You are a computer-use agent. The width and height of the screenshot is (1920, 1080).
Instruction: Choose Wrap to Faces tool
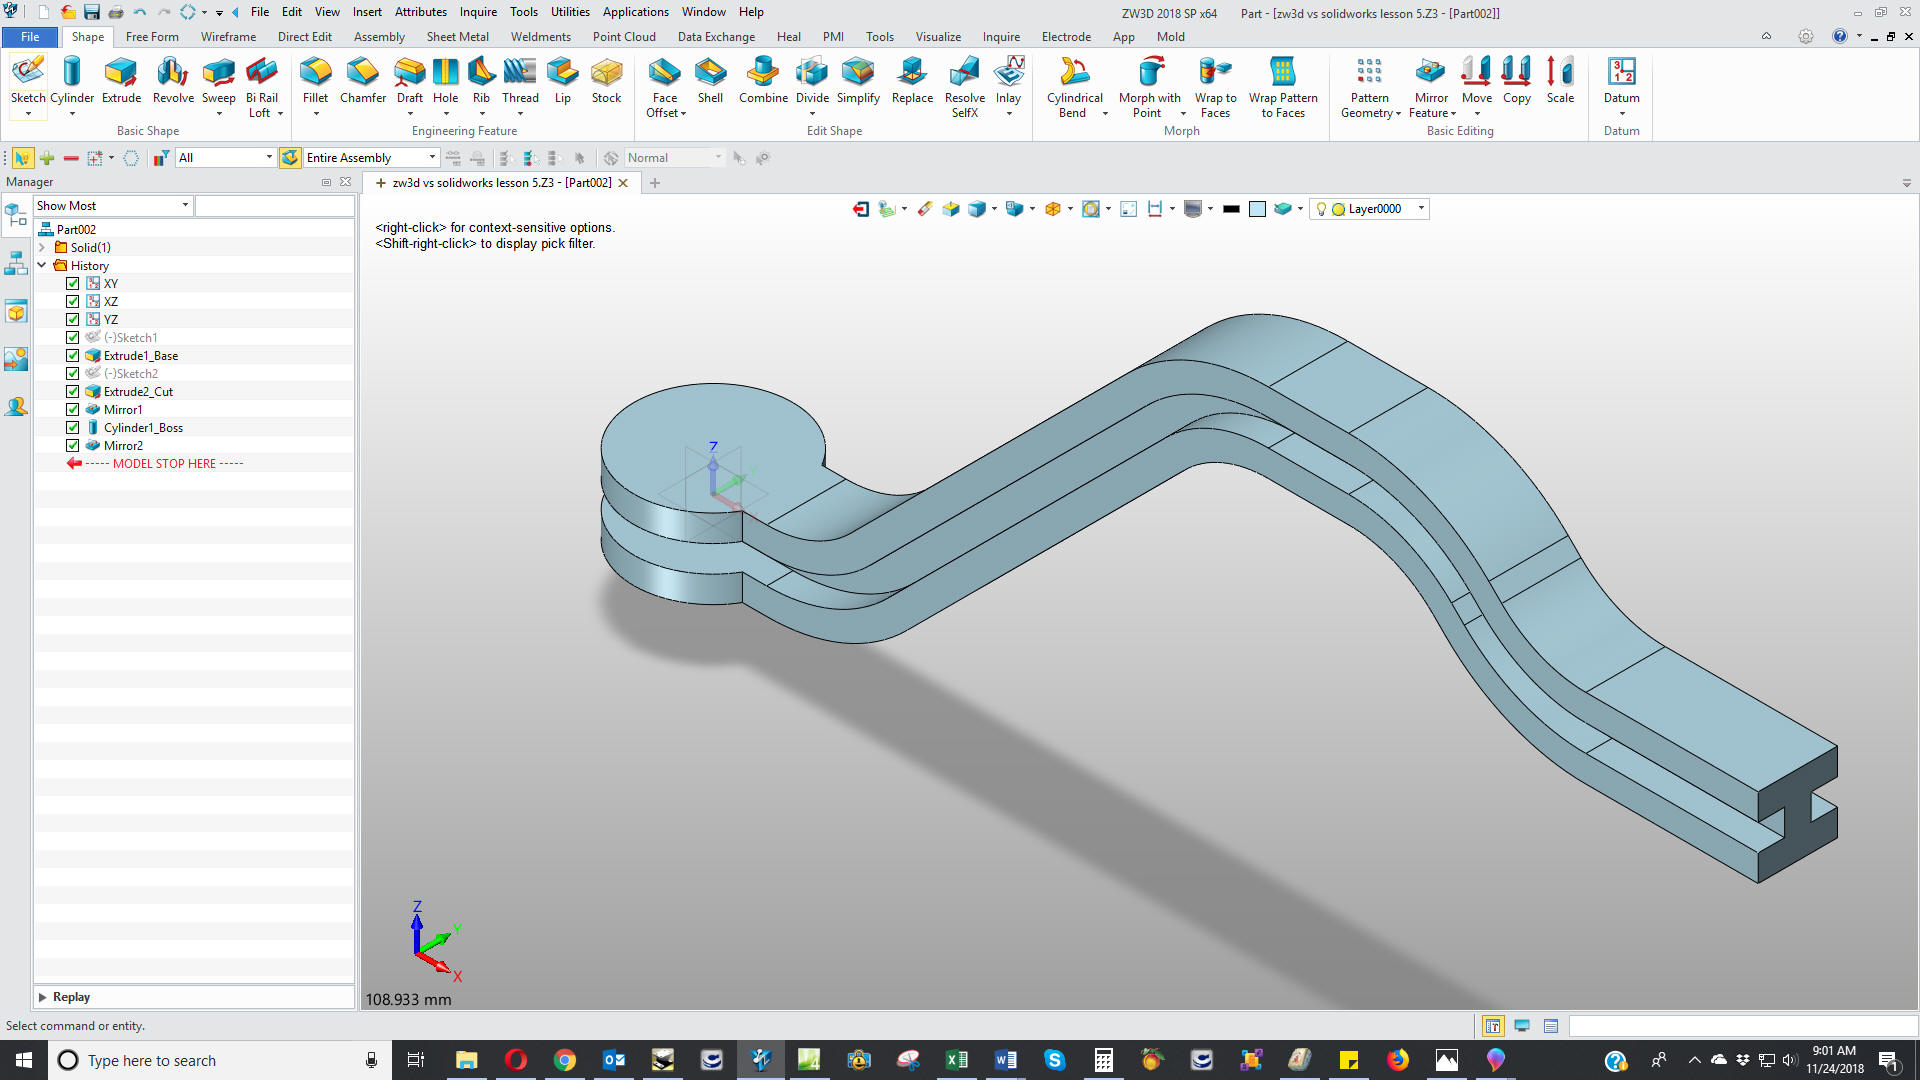[1215, 87]
